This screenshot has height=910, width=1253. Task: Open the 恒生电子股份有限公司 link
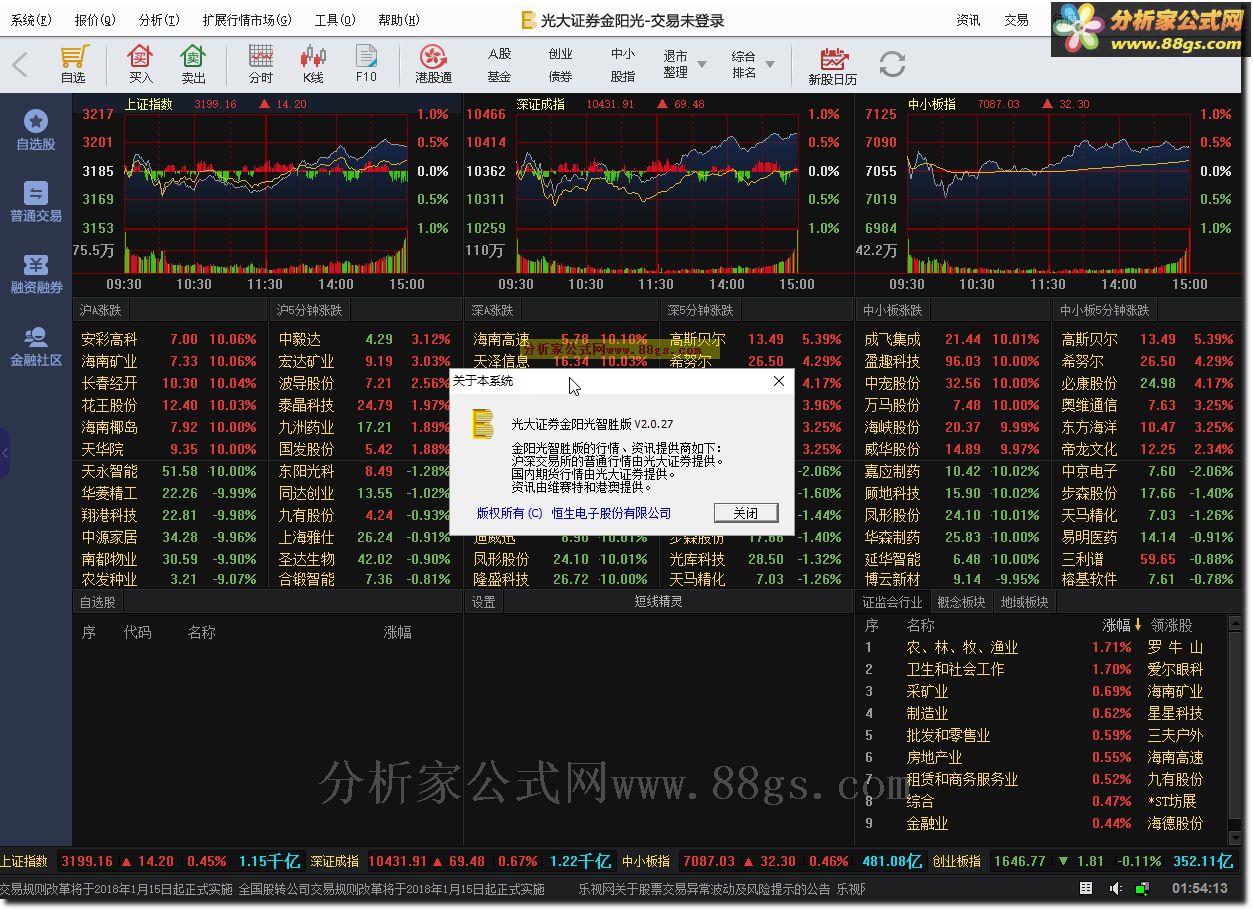(611, 513)
